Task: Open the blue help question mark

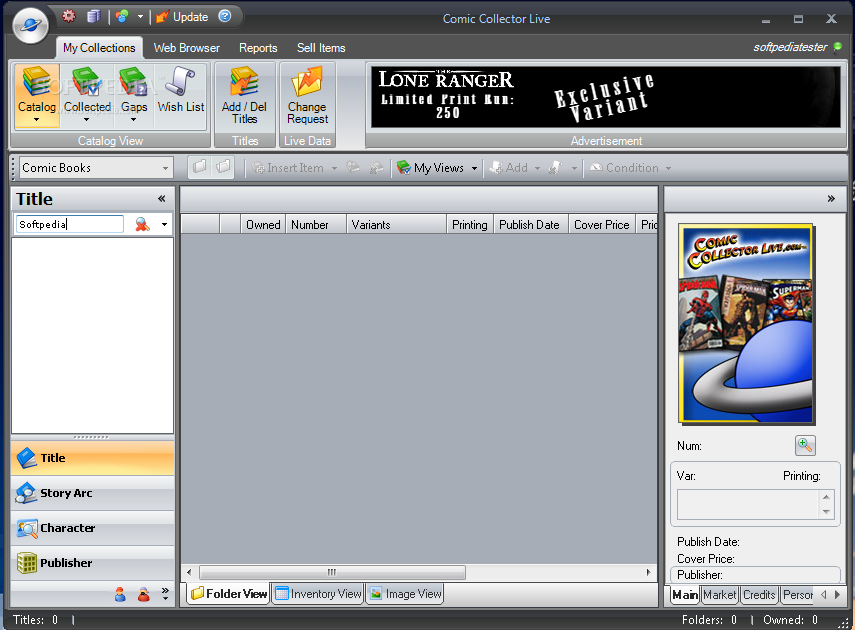Action: click(225, 16)
